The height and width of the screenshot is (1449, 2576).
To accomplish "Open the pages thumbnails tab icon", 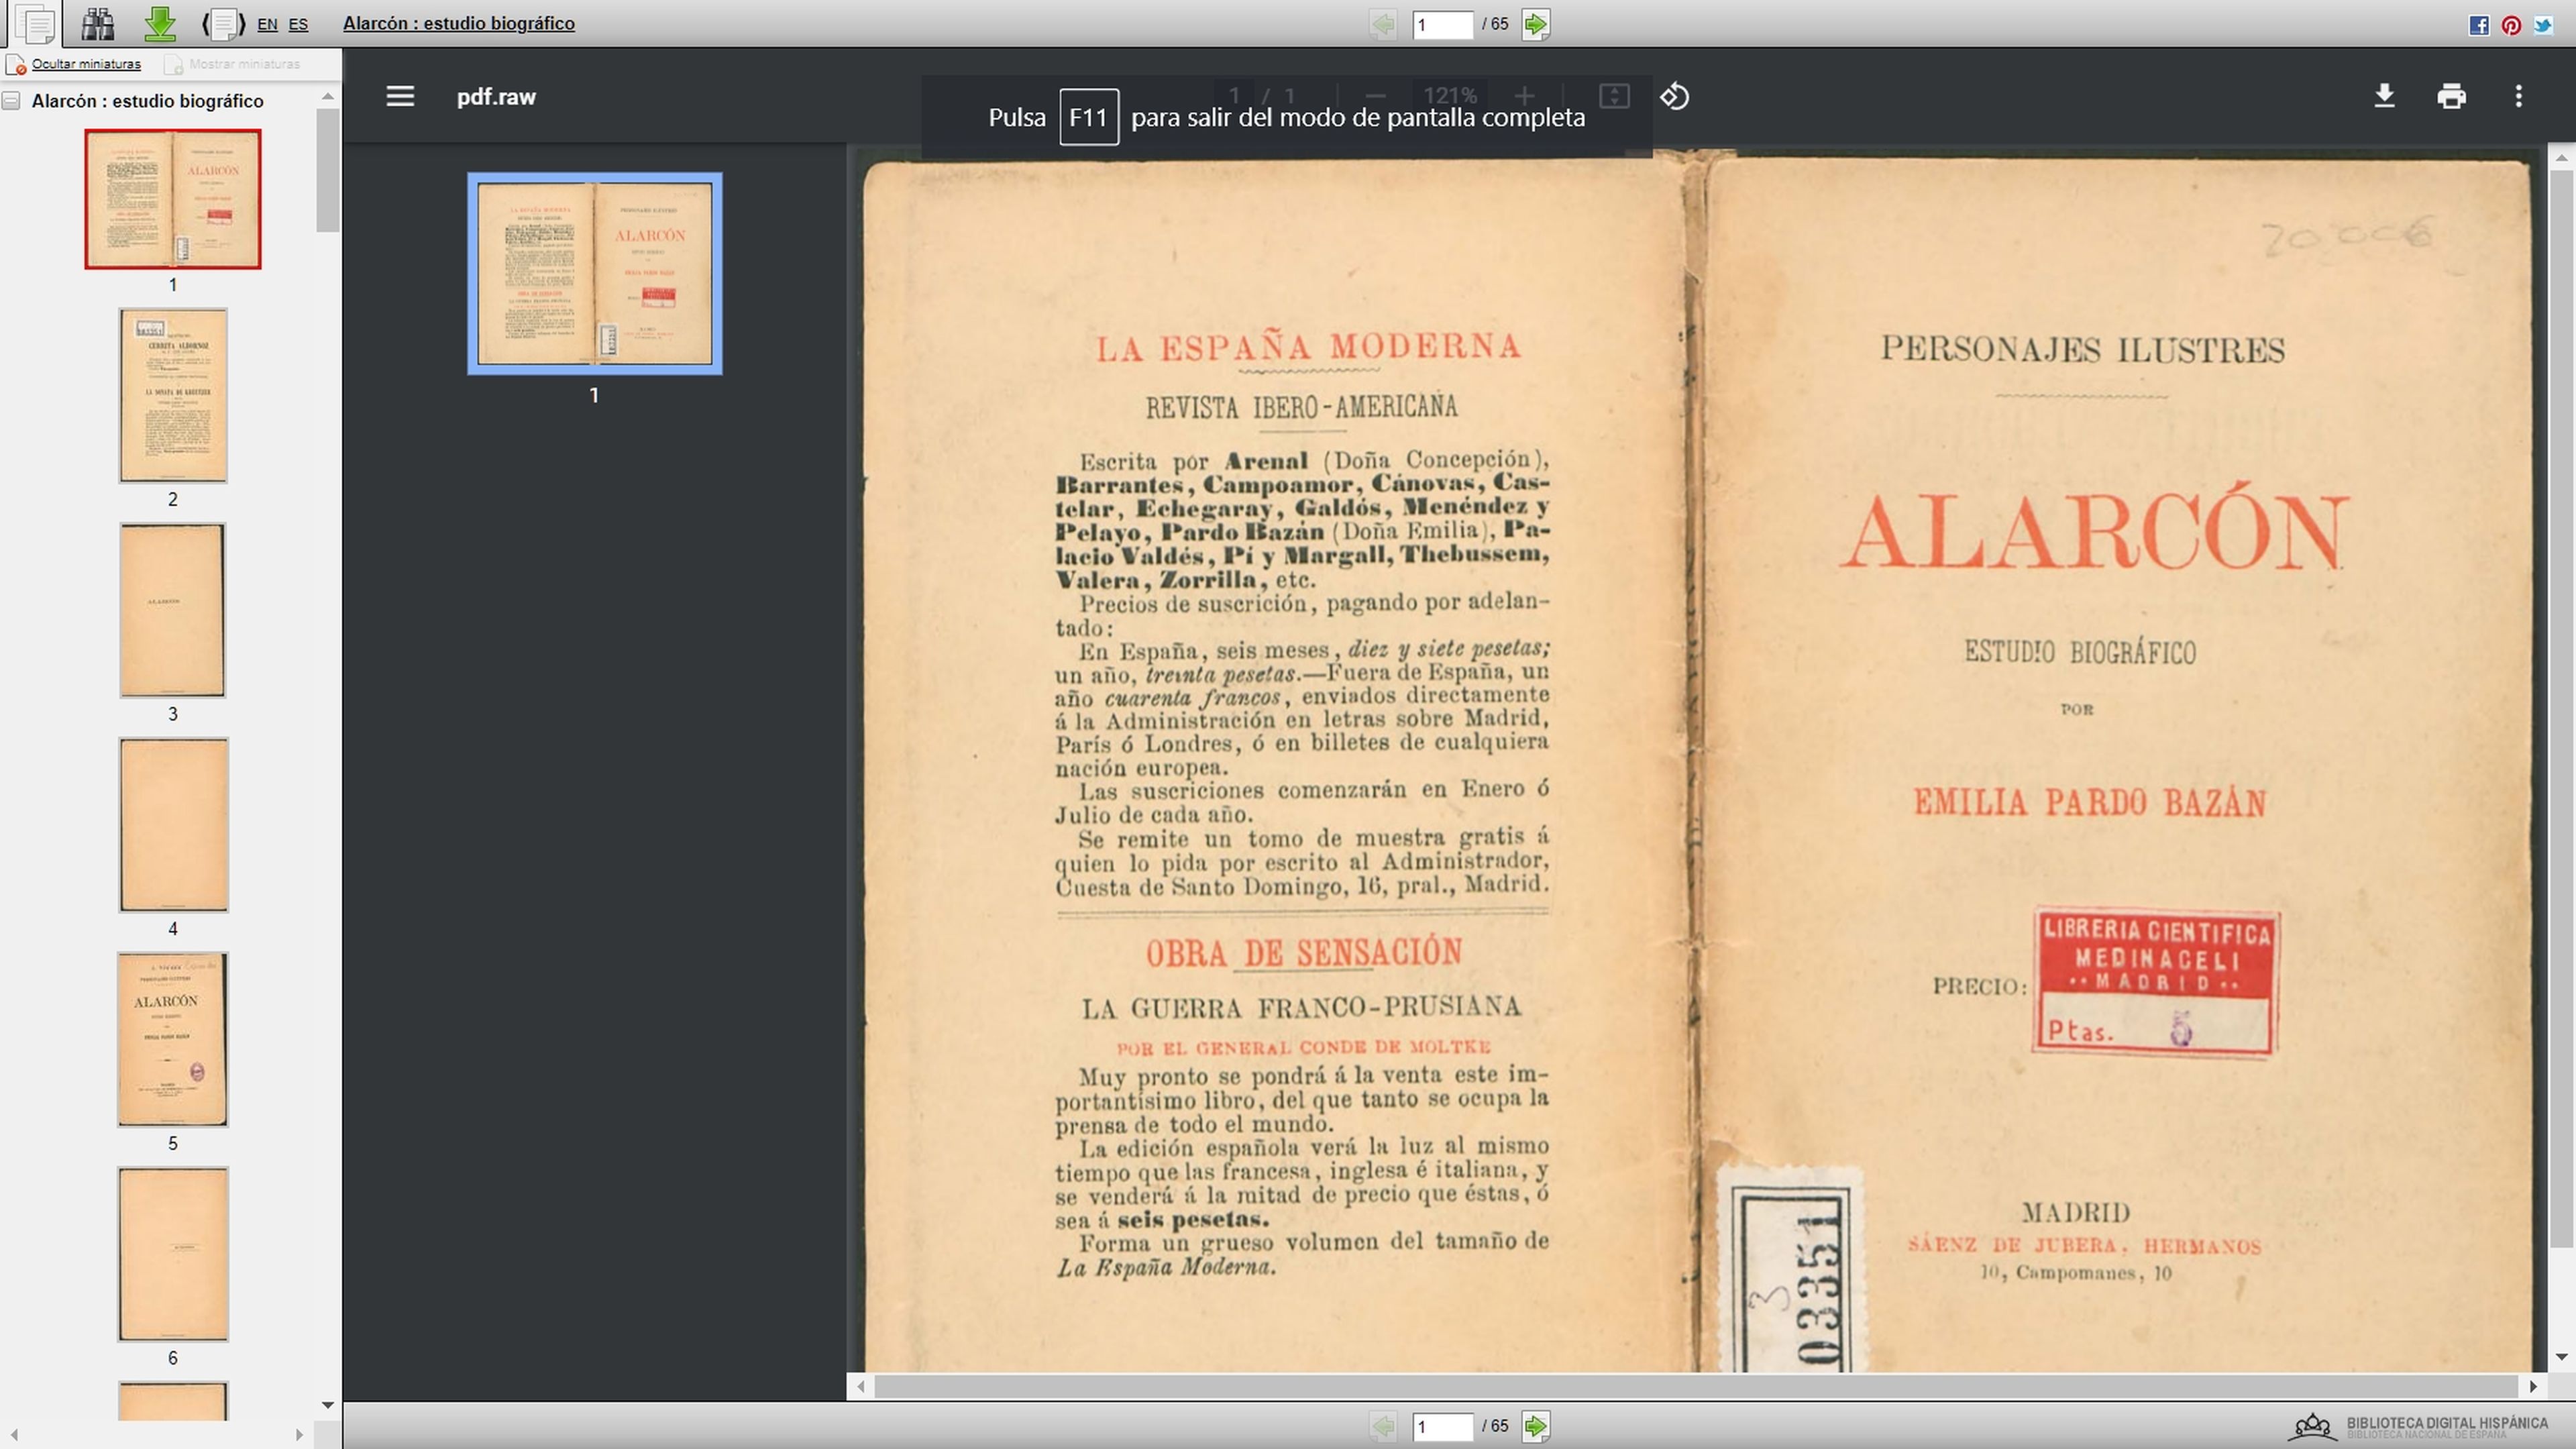I will click(x=36, y=24).
